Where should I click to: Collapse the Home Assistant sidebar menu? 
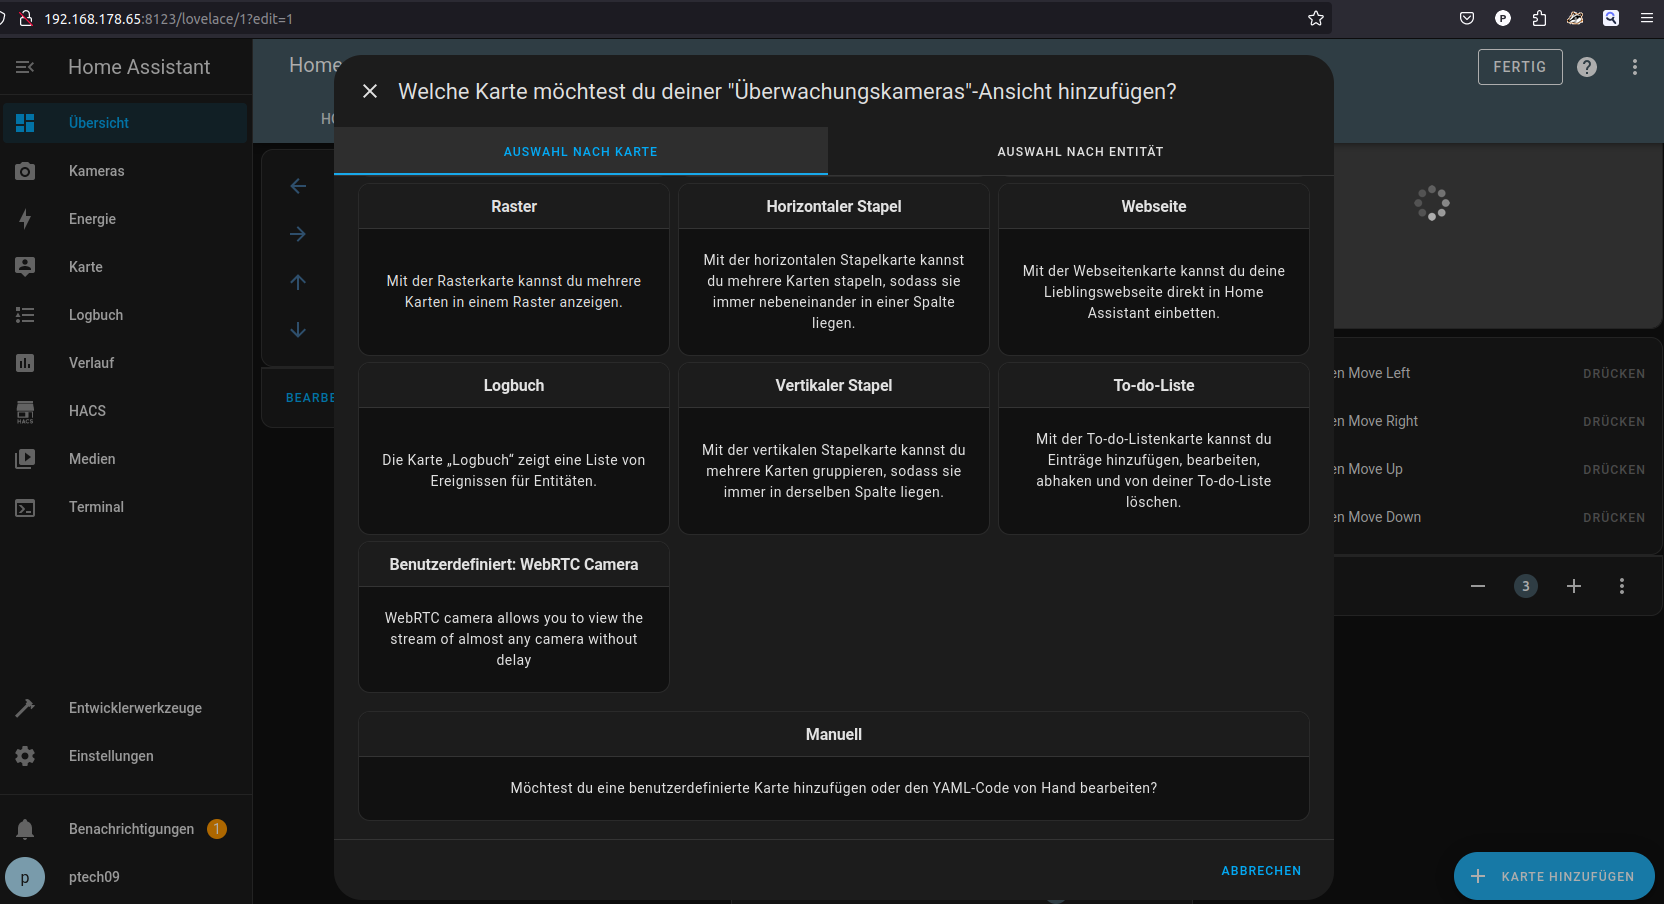click(25, 67)
